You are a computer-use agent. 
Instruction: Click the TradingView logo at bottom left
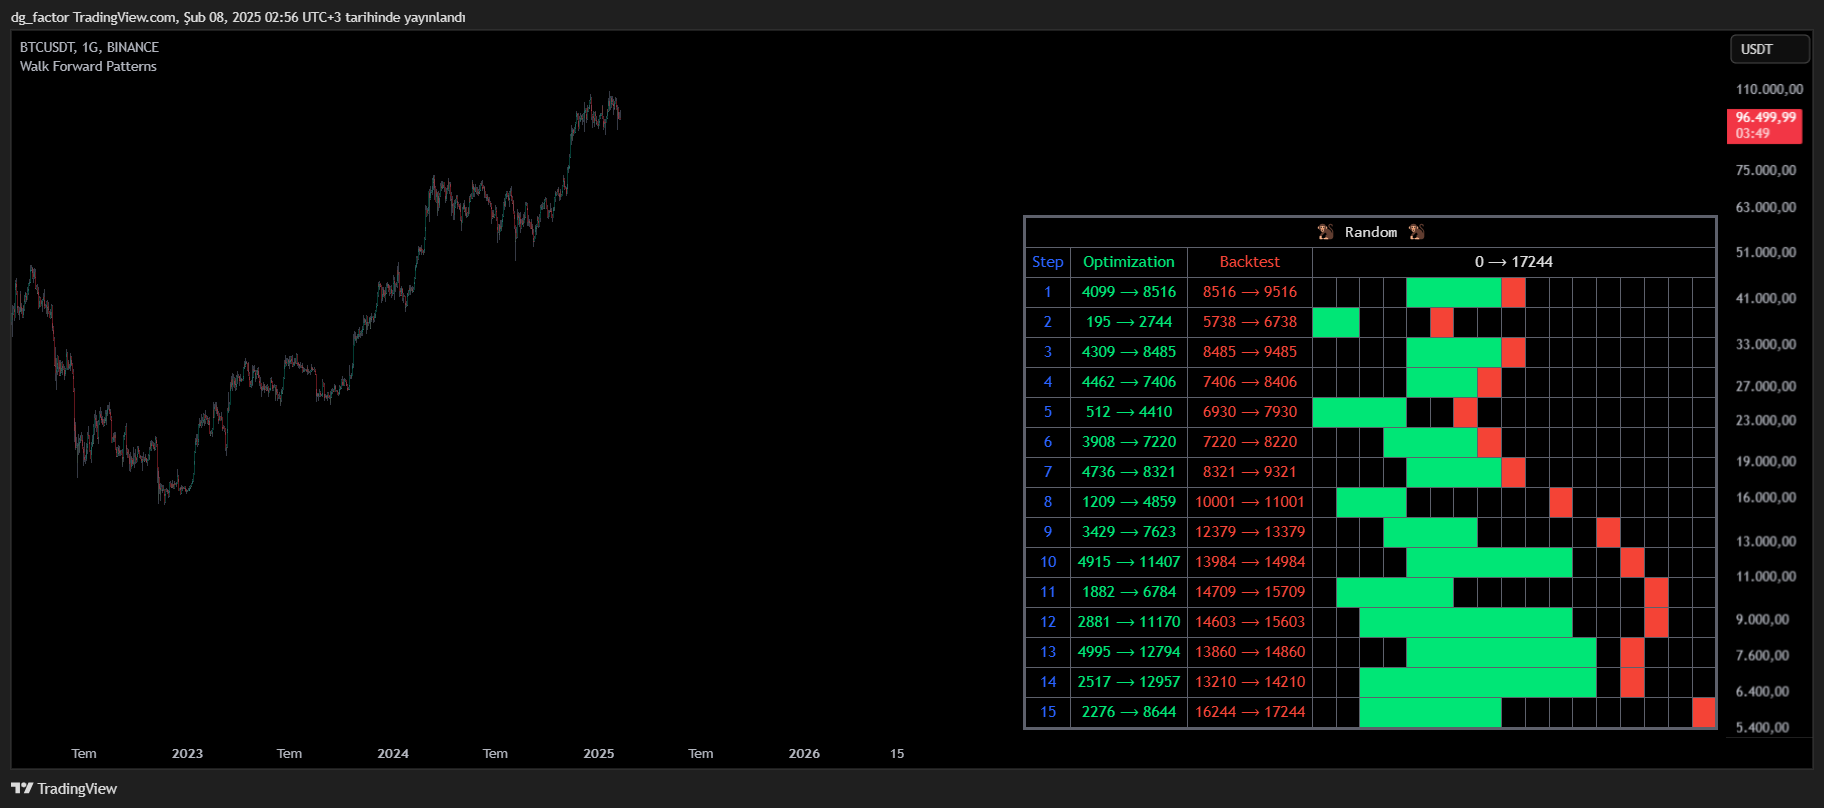[x=64, y=789]
